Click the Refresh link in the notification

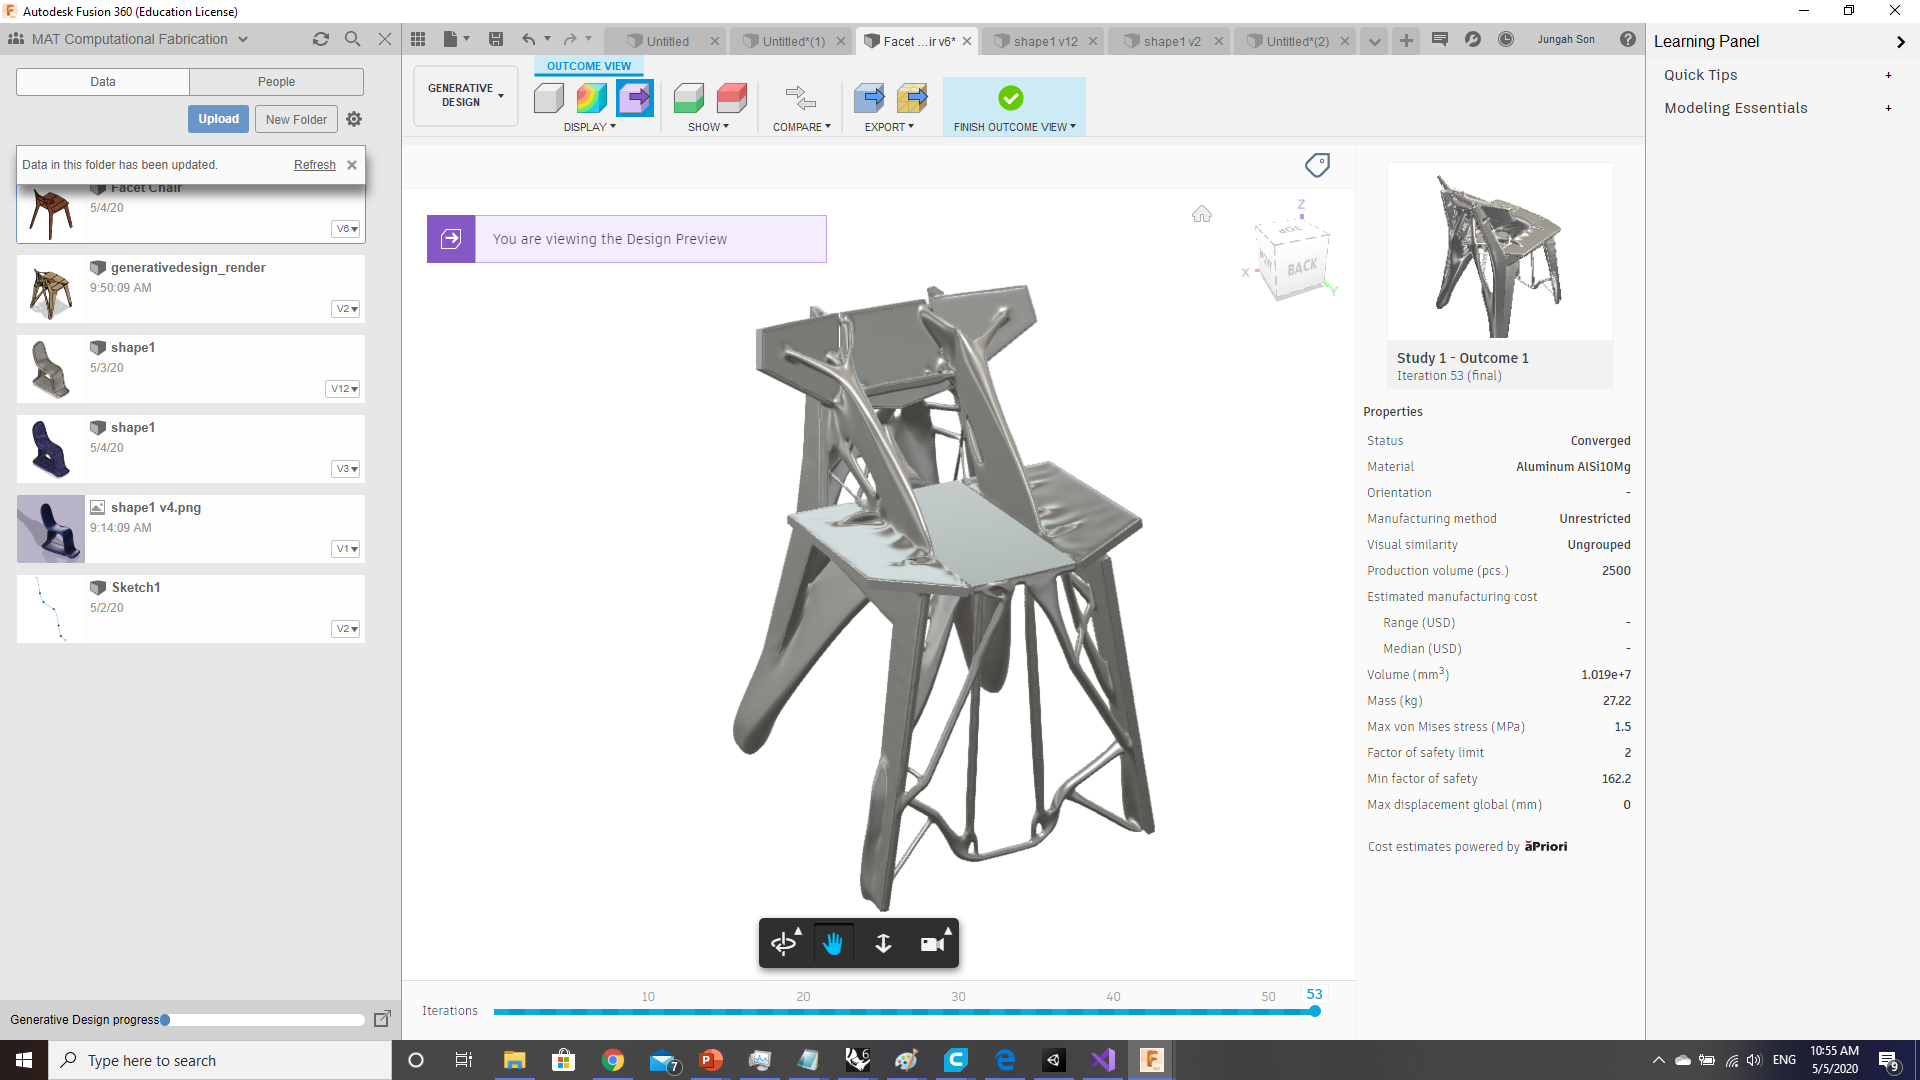(x=315, y=165)
